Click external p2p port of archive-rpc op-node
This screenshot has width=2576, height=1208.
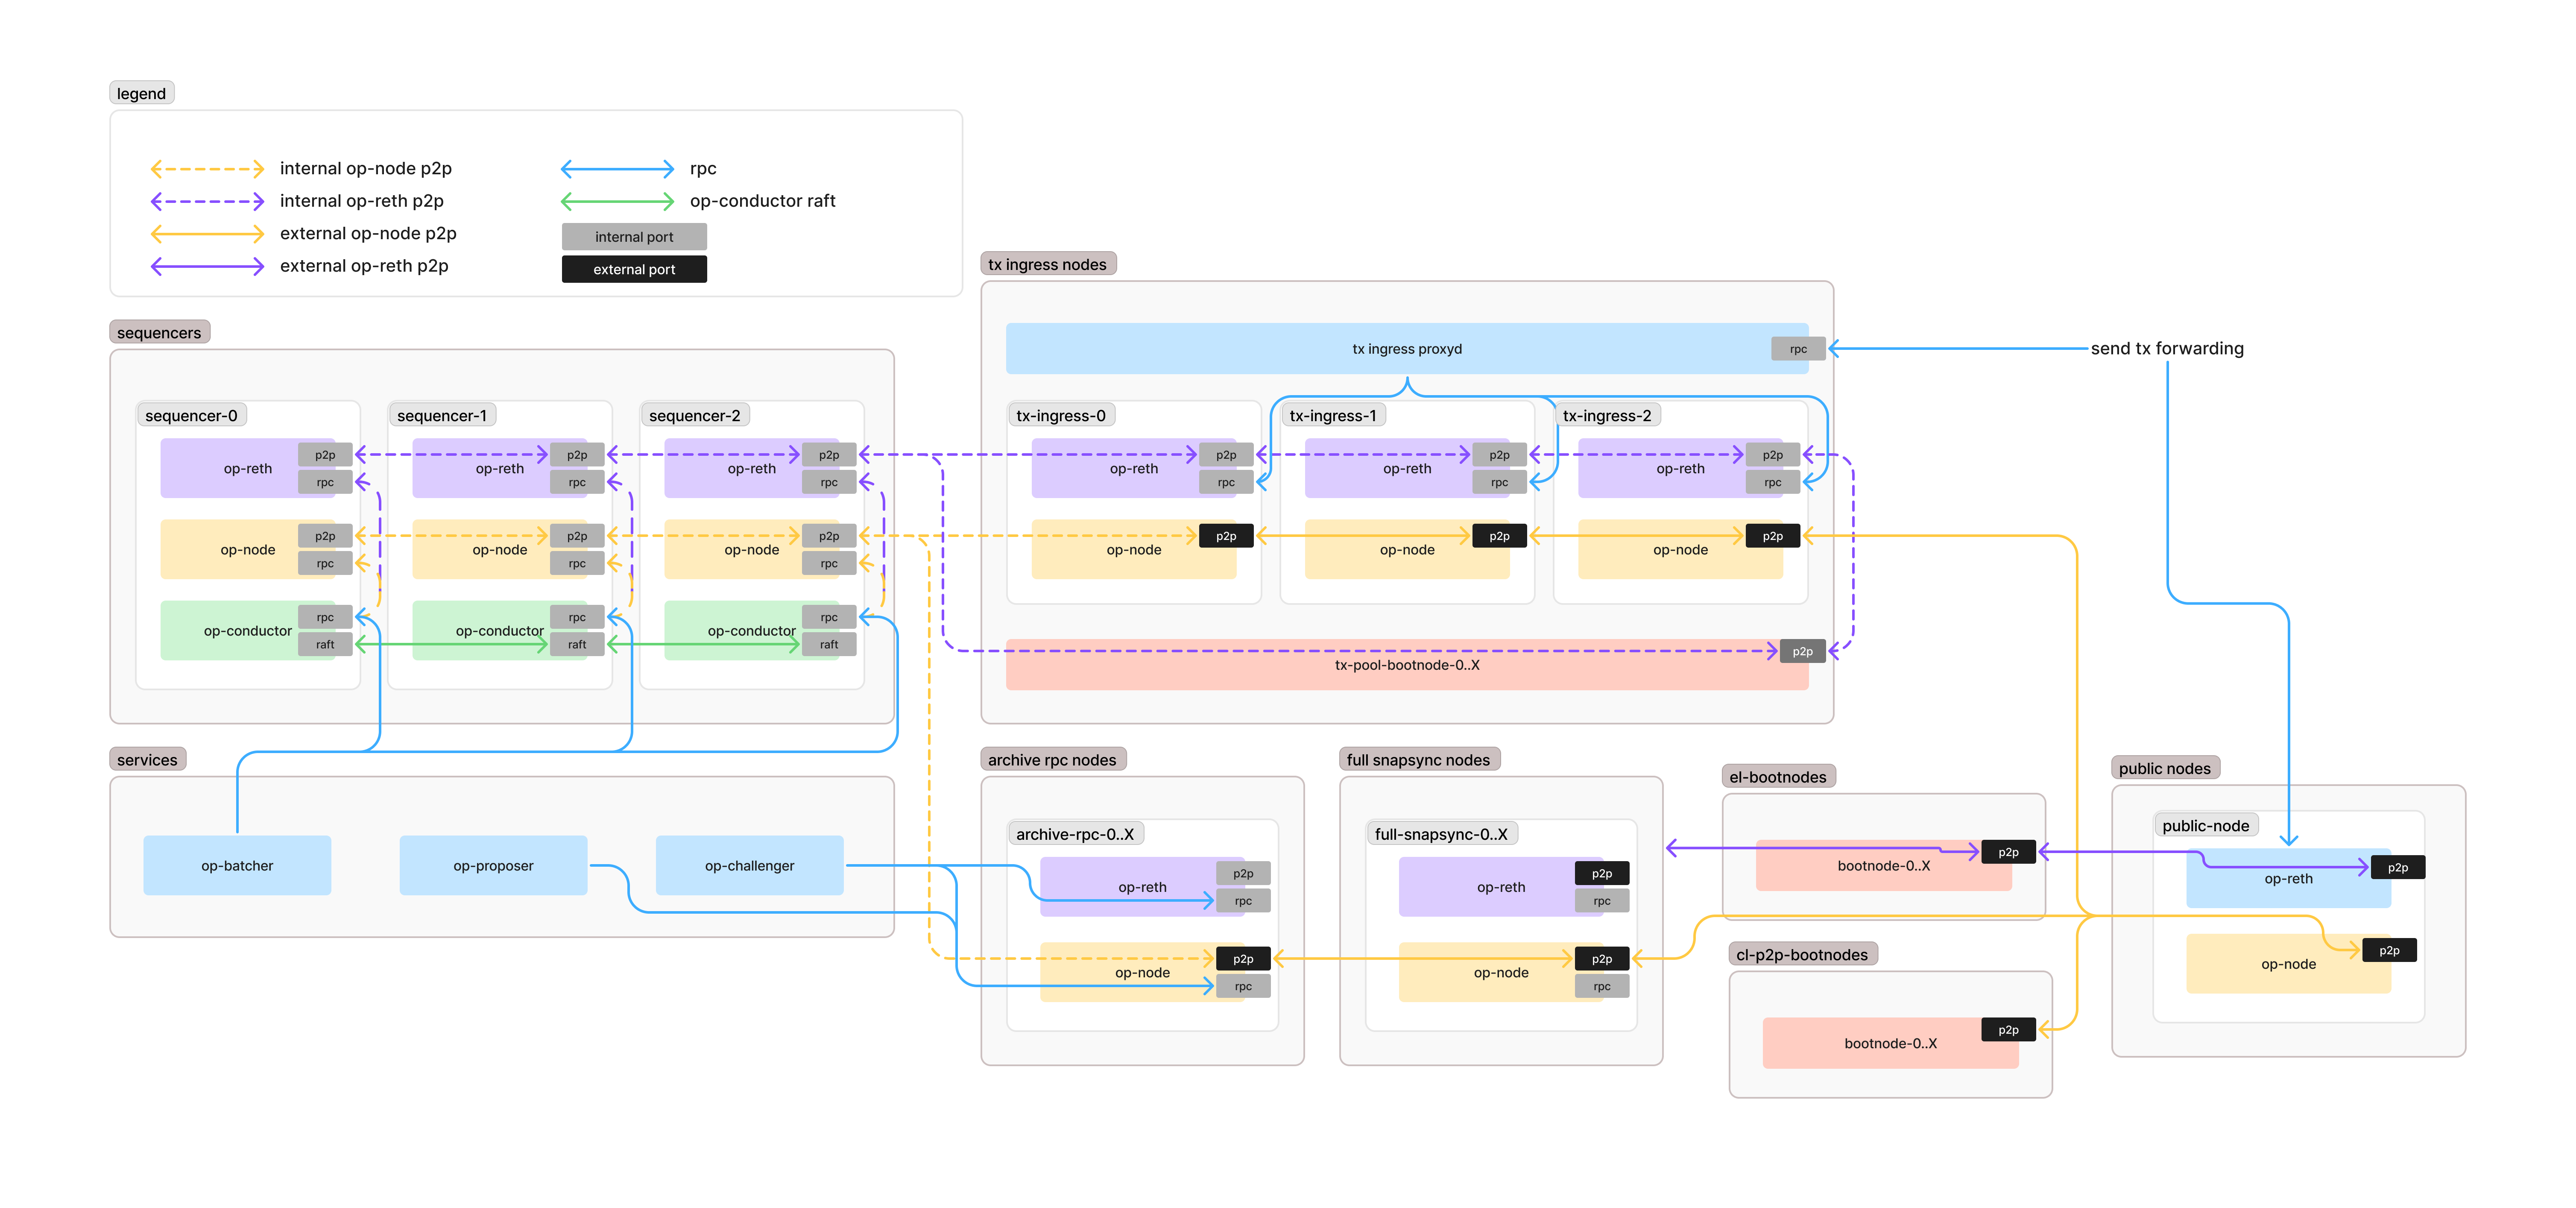(1243, 958)
